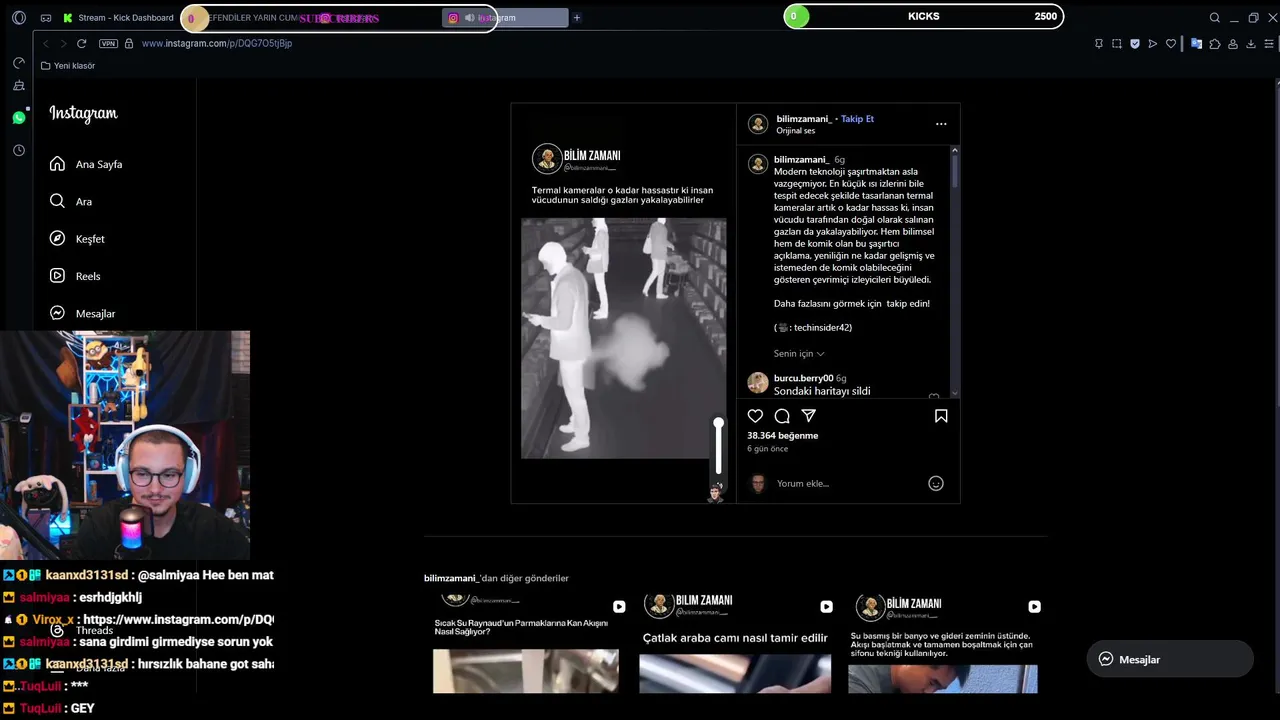Click the pin icon in browser toolbar
1280x720 pixels.
coord(1099,44)
